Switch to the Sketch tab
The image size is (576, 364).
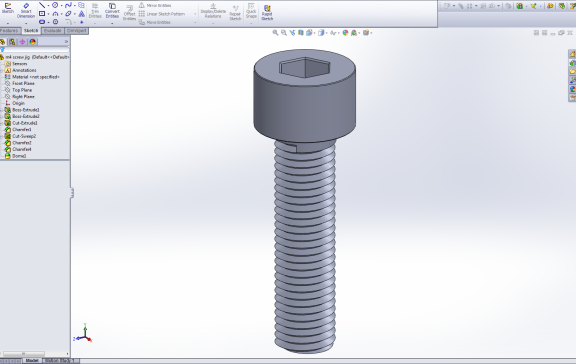(31, 31)
